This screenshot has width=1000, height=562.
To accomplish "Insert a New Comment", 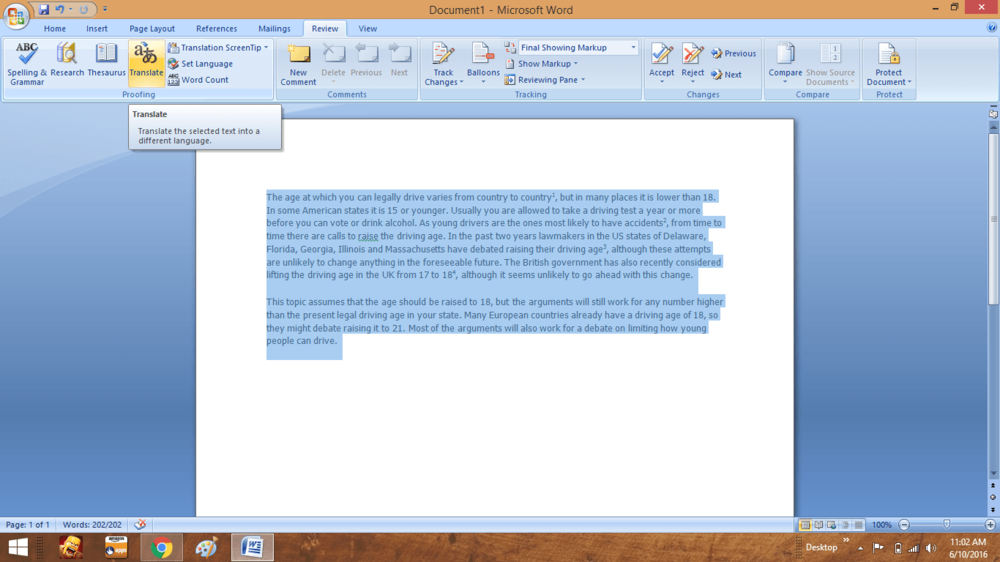I will click(x=298, y=64).
